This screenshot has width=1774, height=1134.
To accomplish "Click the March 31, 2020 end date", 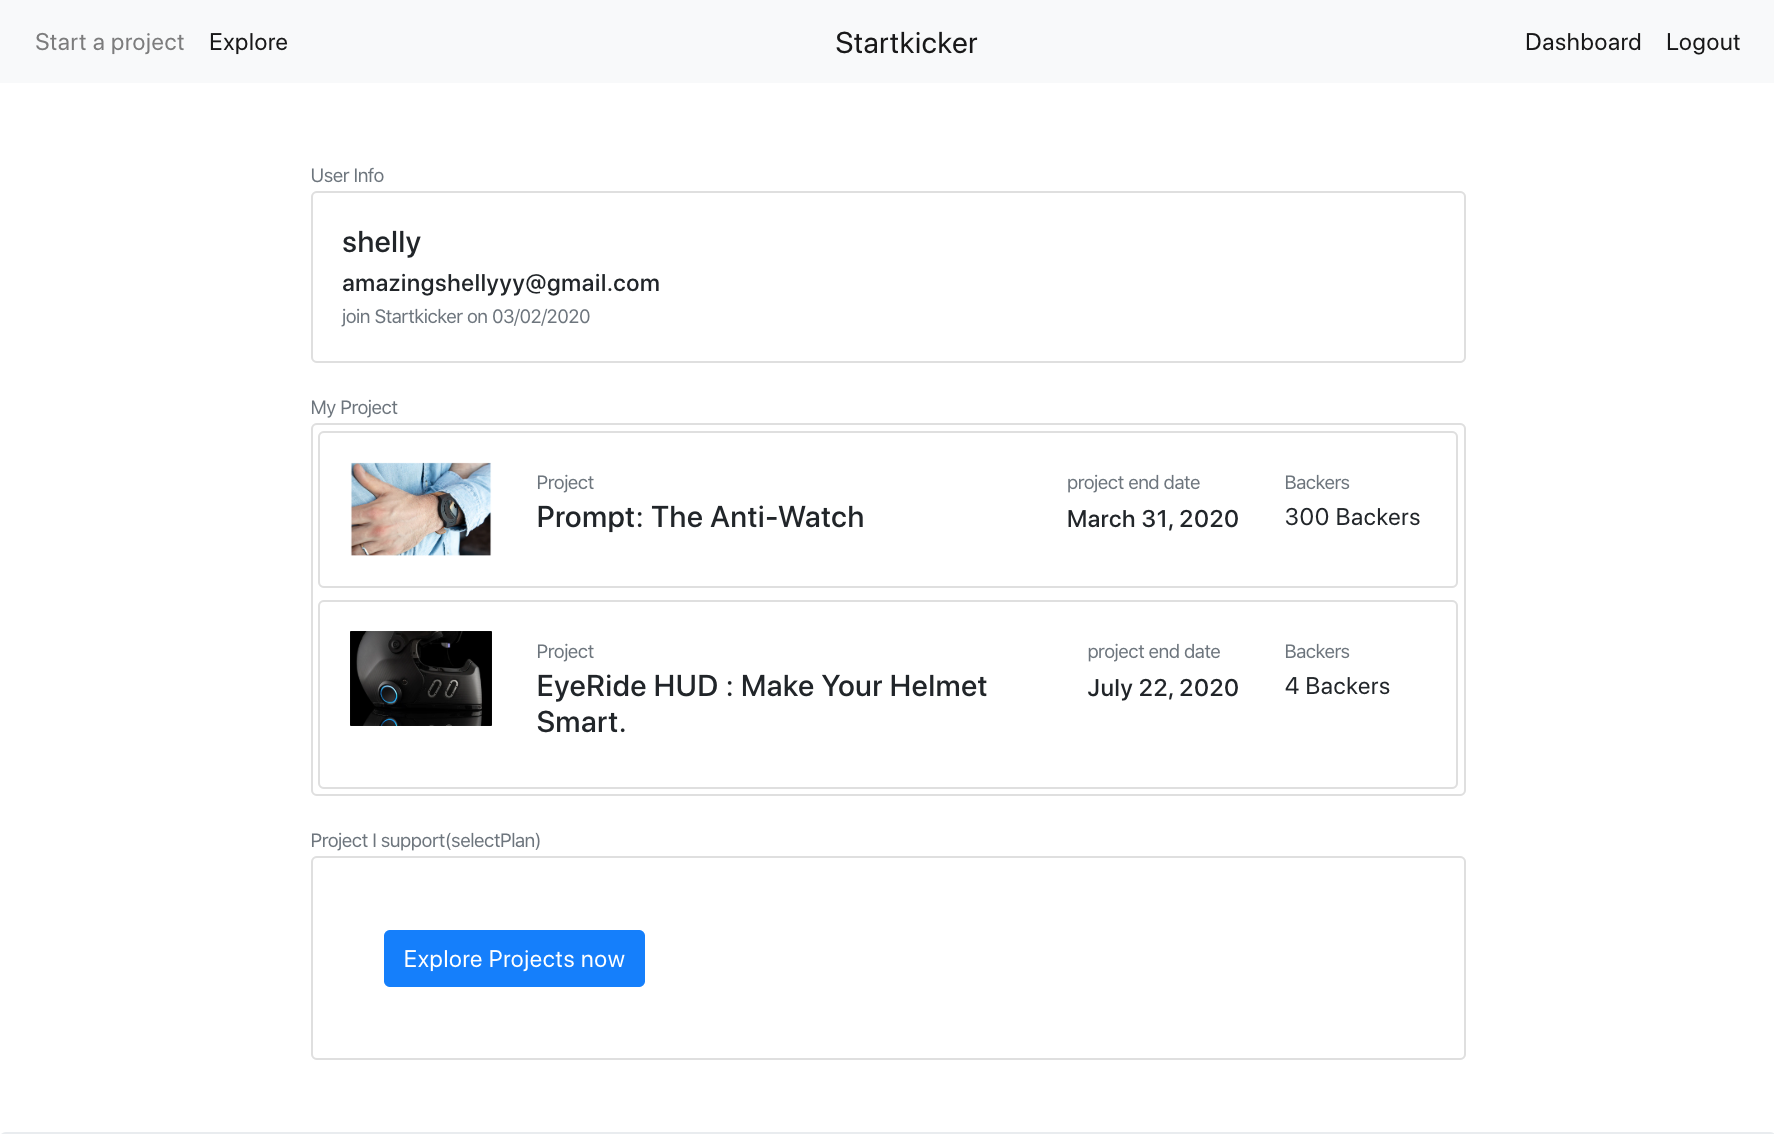I will [x=1152, y=519].
